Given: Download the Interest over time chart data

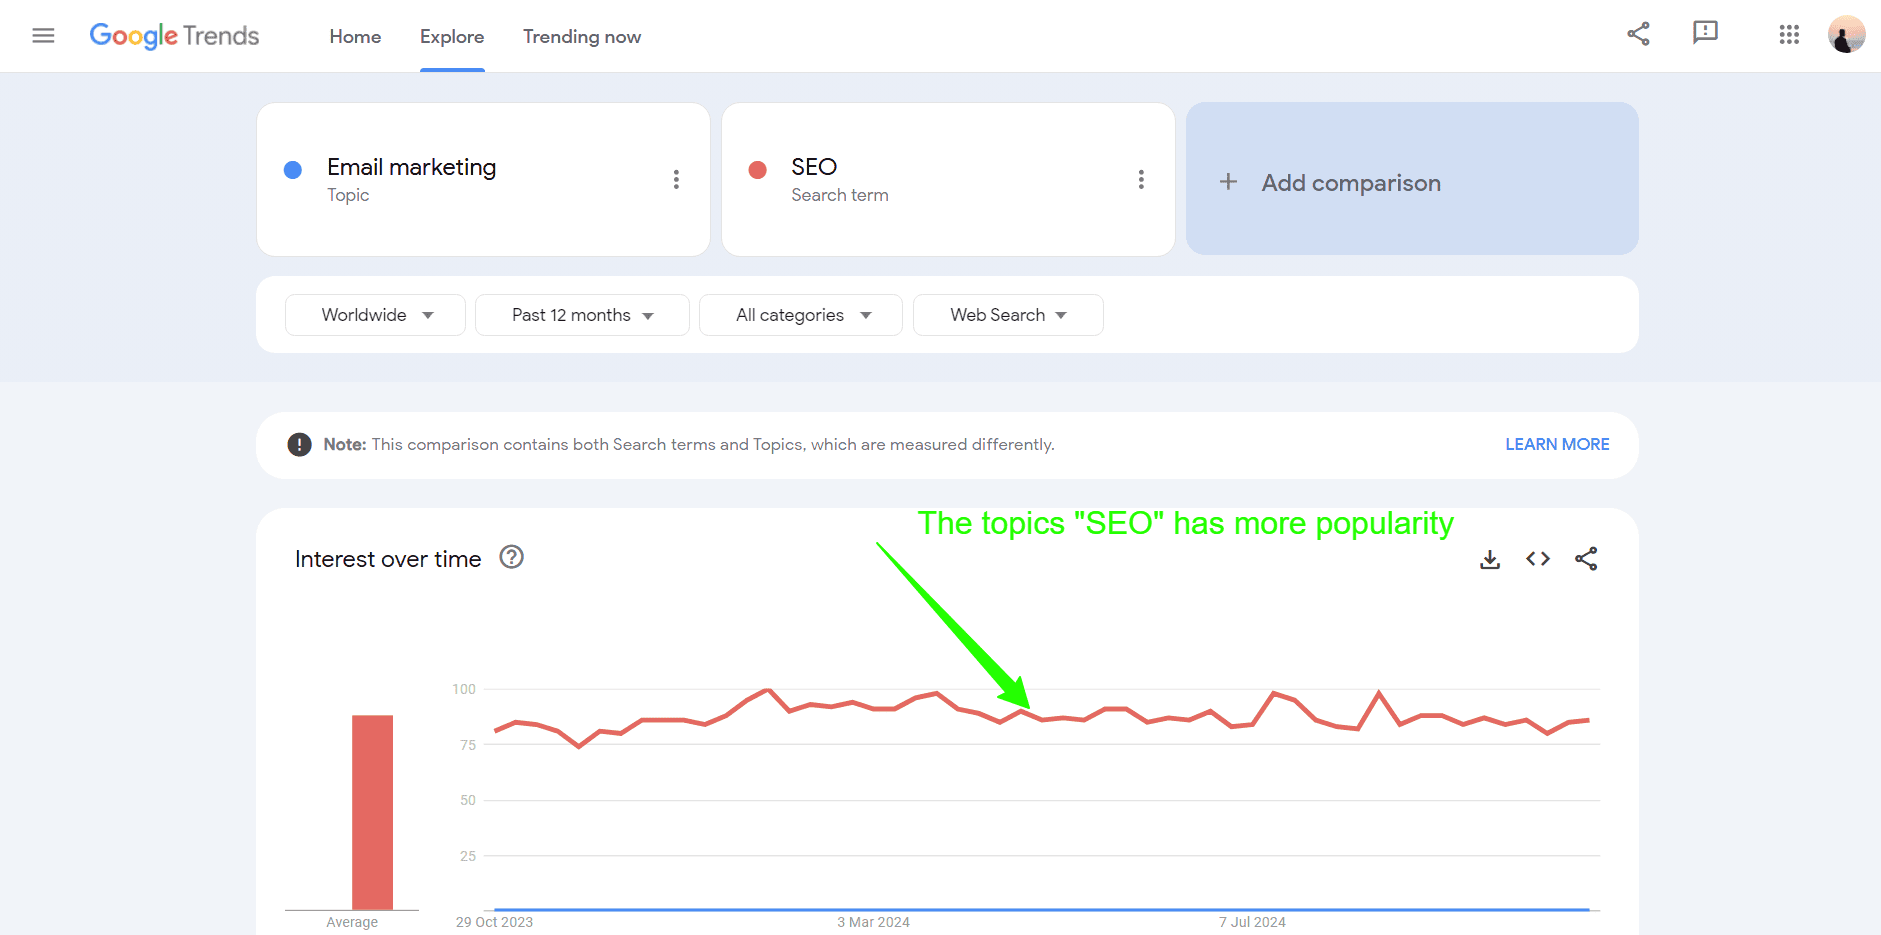Looking at the screenshot, I should (x=1489, y=559).
